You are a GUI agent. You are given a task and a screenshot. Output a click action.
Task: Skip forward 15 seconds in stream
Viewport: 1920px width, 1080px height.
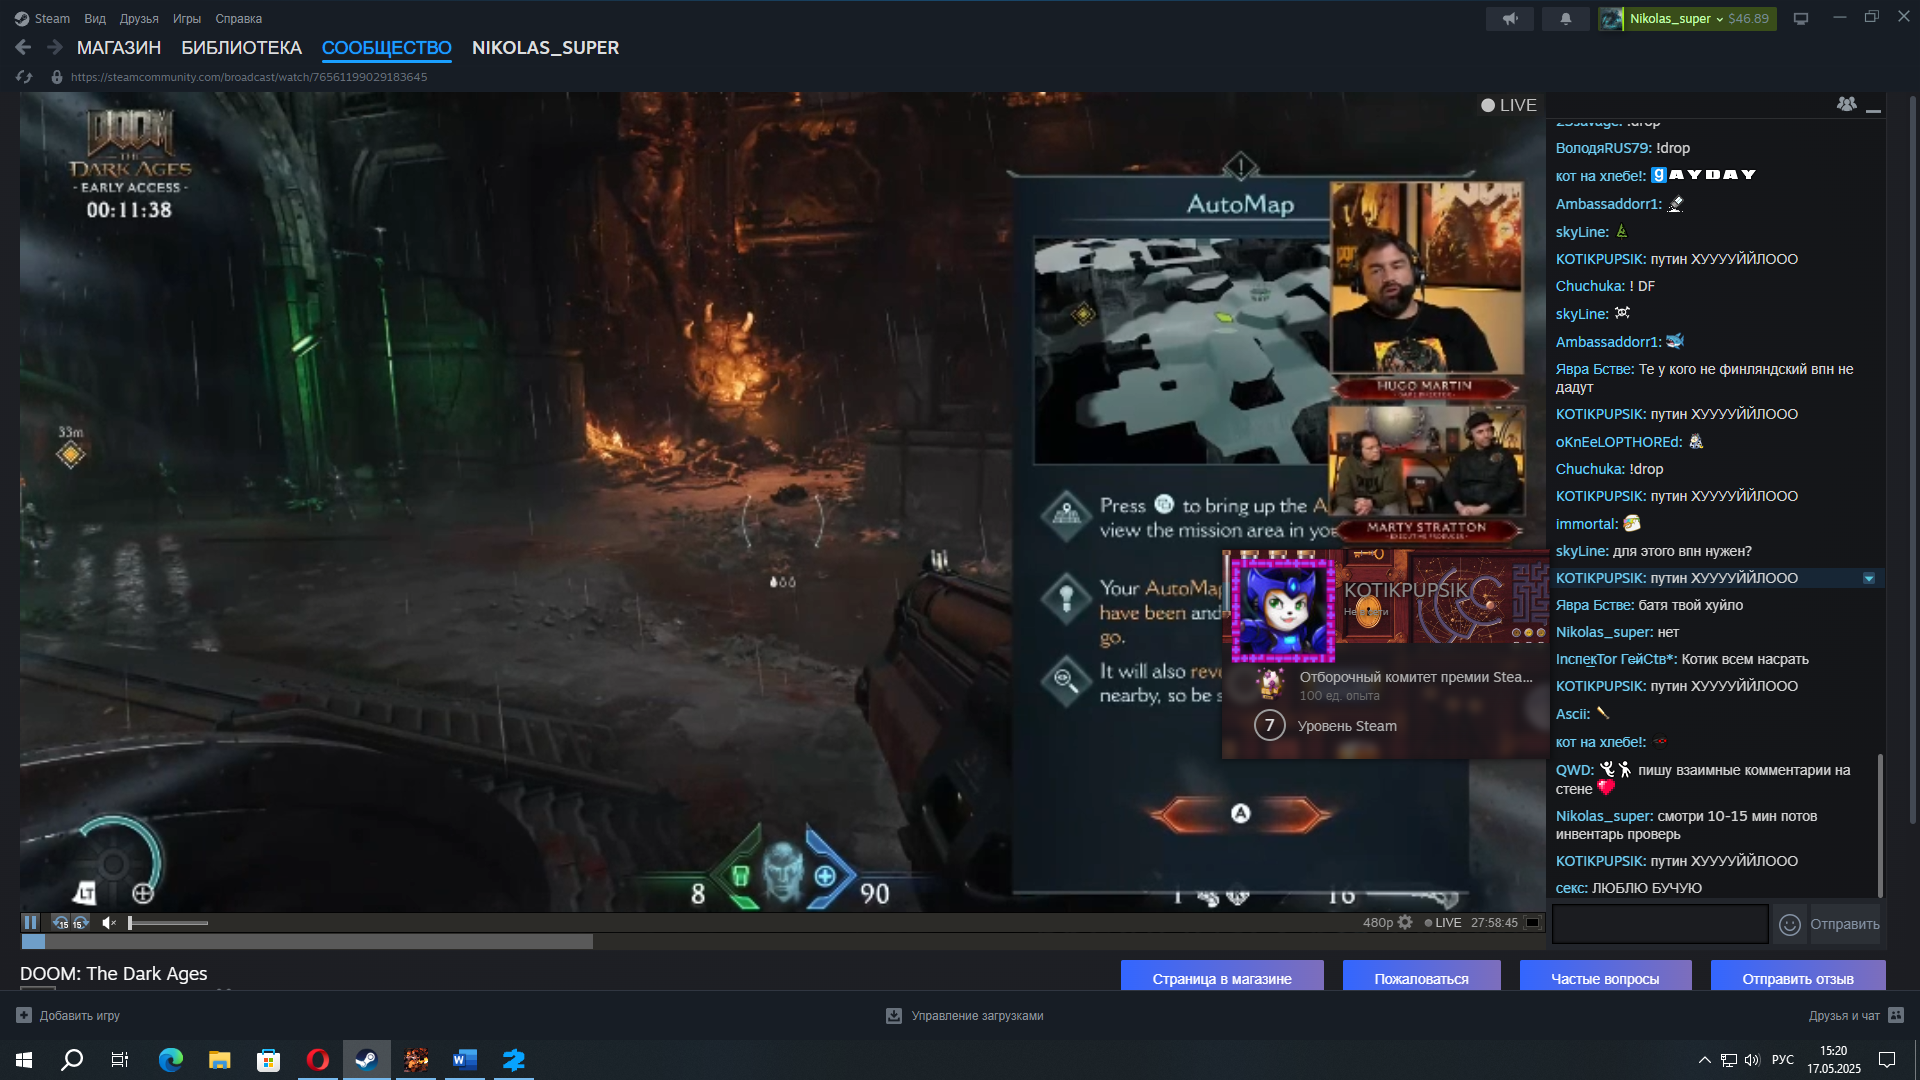pos(80,922)
